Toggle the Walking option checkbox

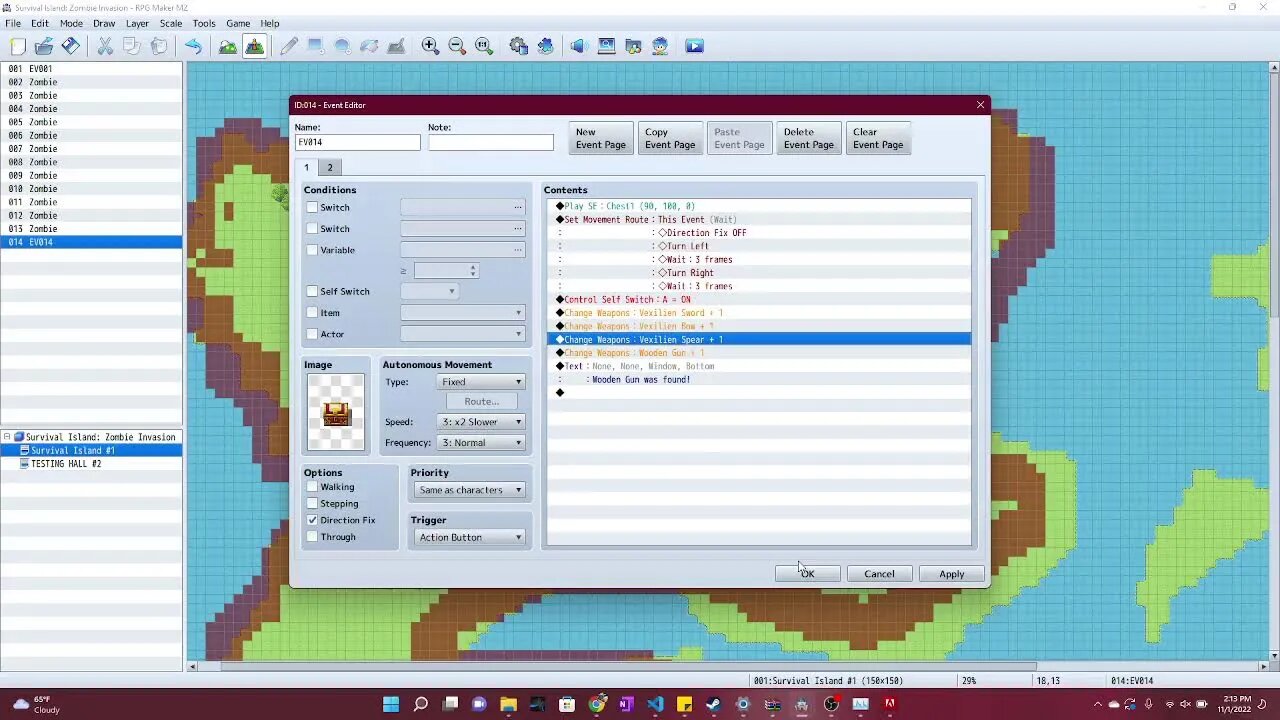(x=312, y=487)
